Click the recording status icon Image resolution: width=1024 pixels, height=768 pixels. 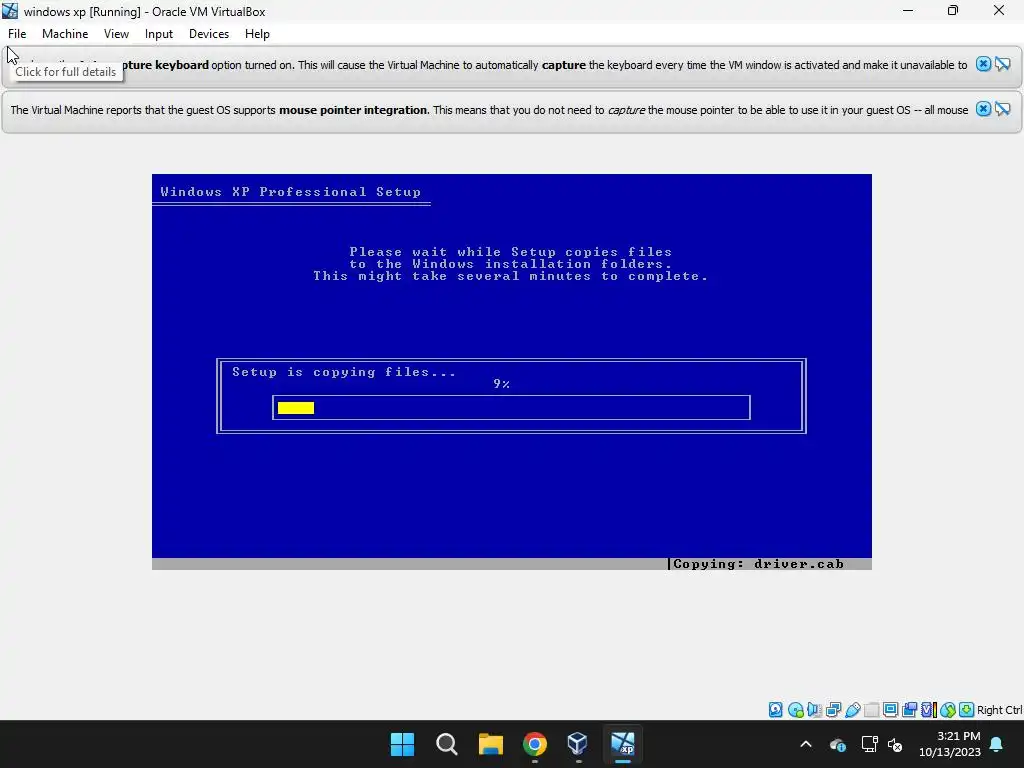click(909, 710)
